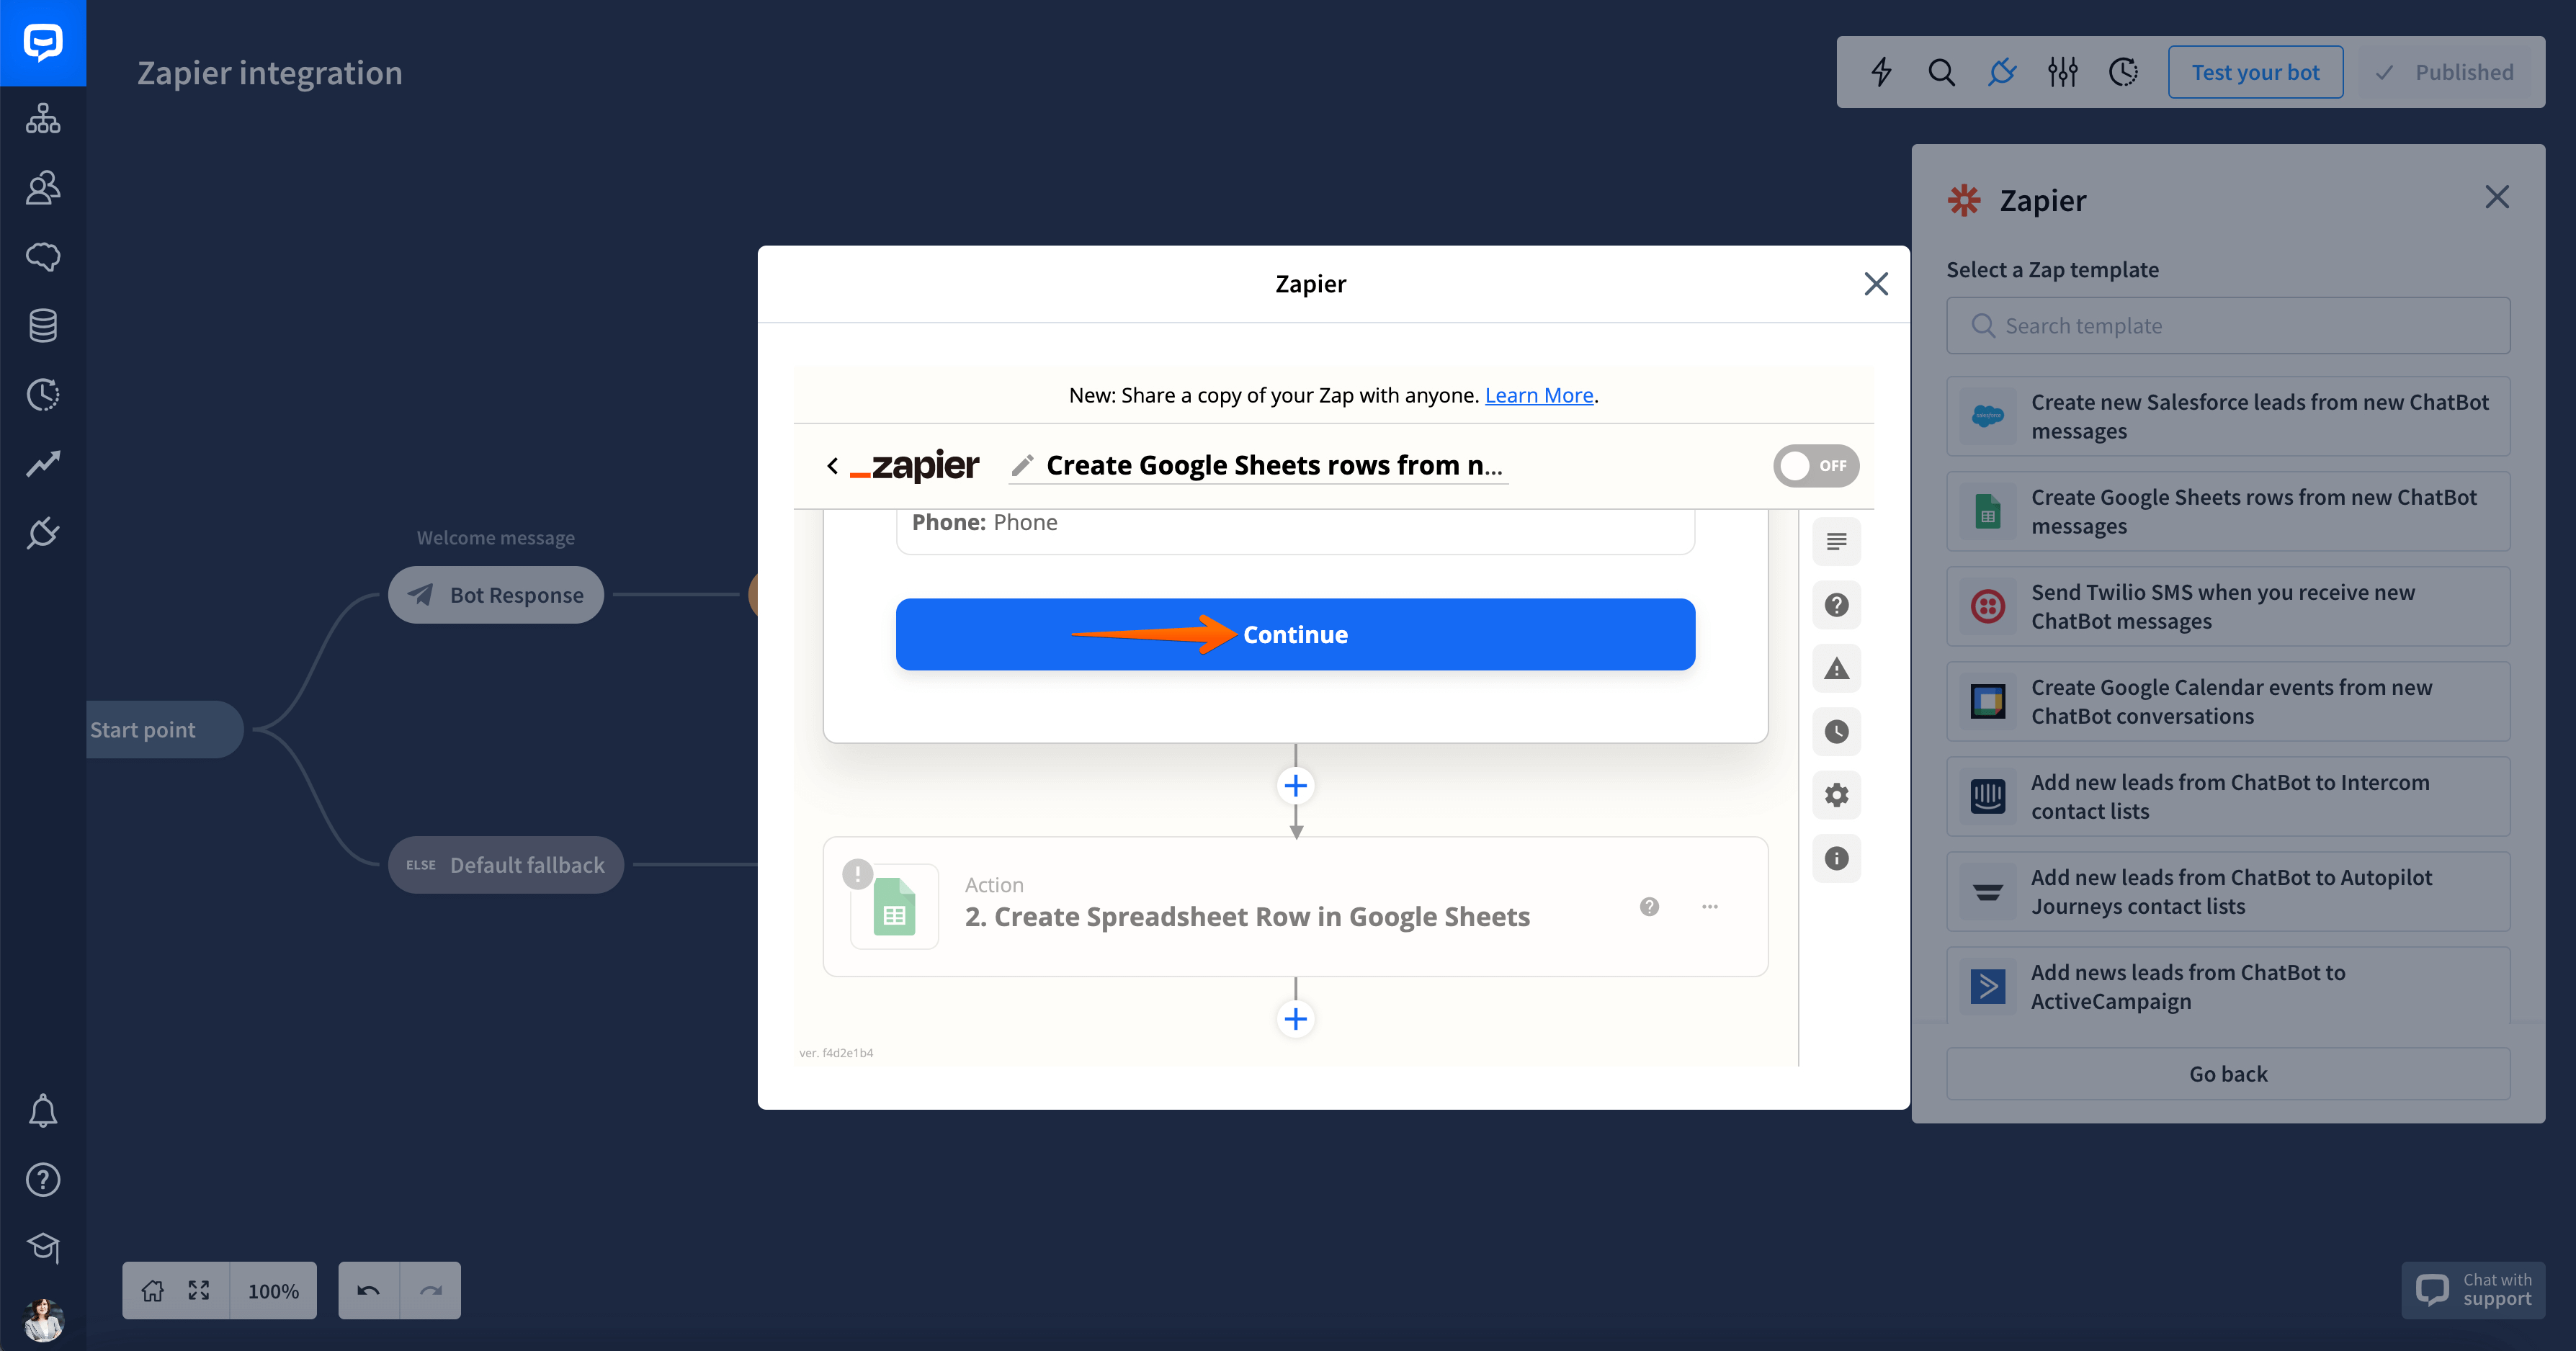Open the notifications bell icon

pyautogui.click(x=43, y=1111)
